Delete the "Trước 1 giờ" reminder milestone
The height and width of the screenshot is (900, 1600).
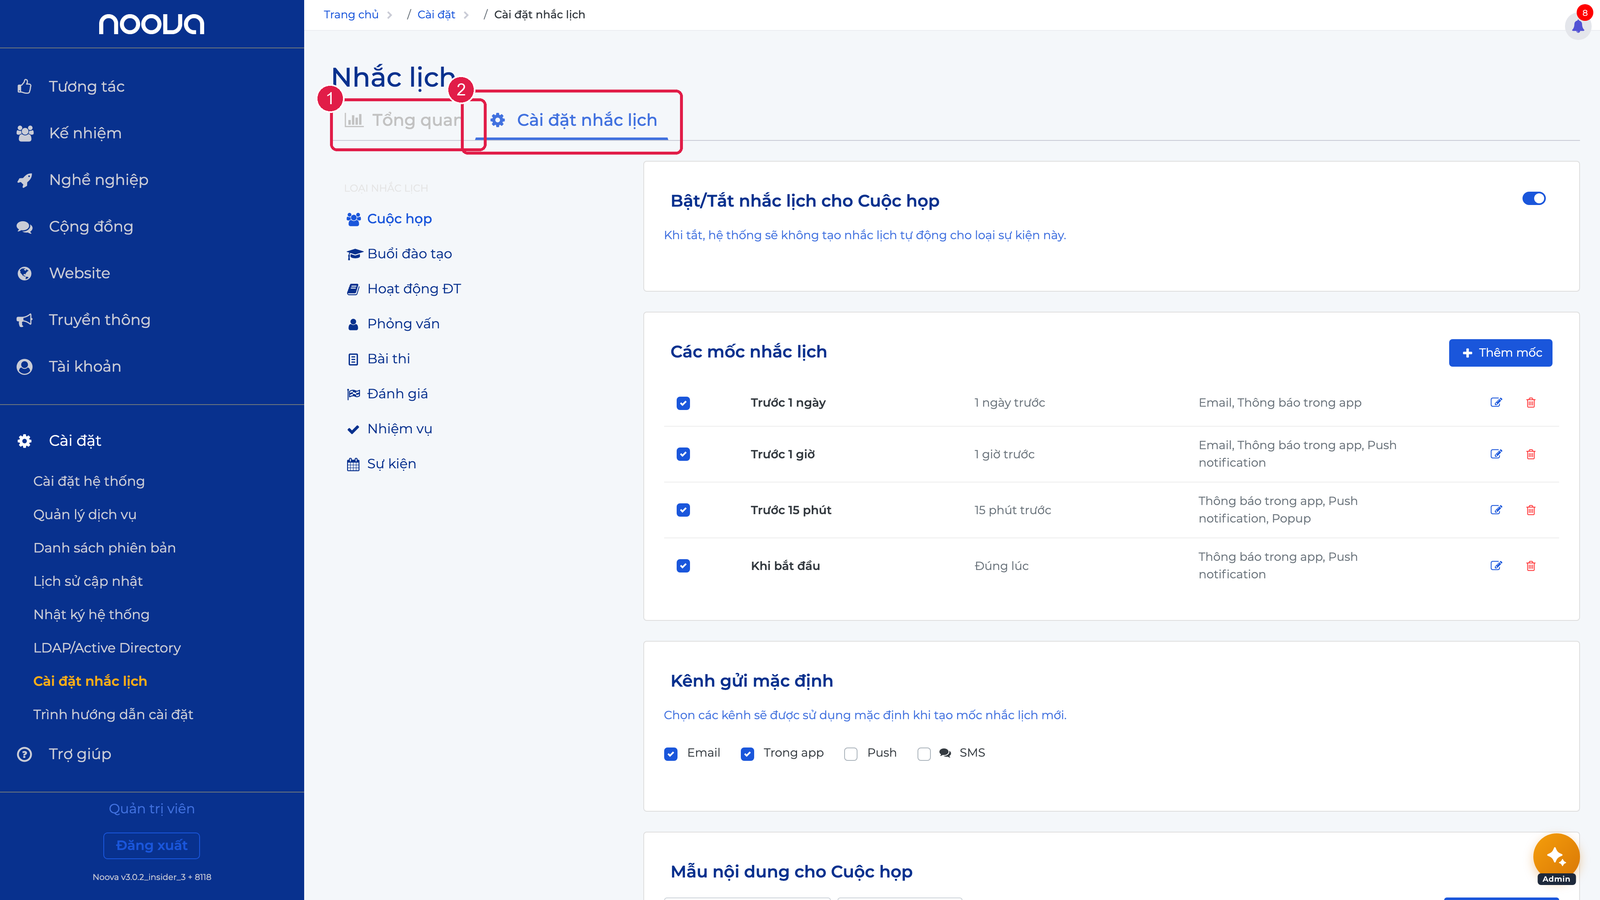click(1531, 454)
